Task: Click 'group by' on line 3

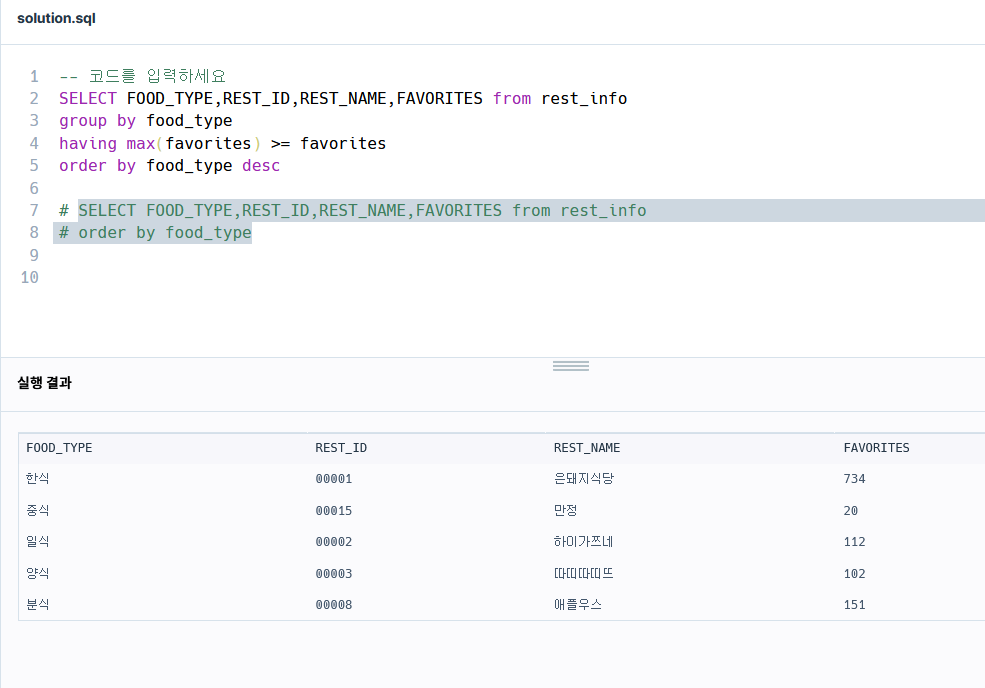Action: tap(97, 121)
